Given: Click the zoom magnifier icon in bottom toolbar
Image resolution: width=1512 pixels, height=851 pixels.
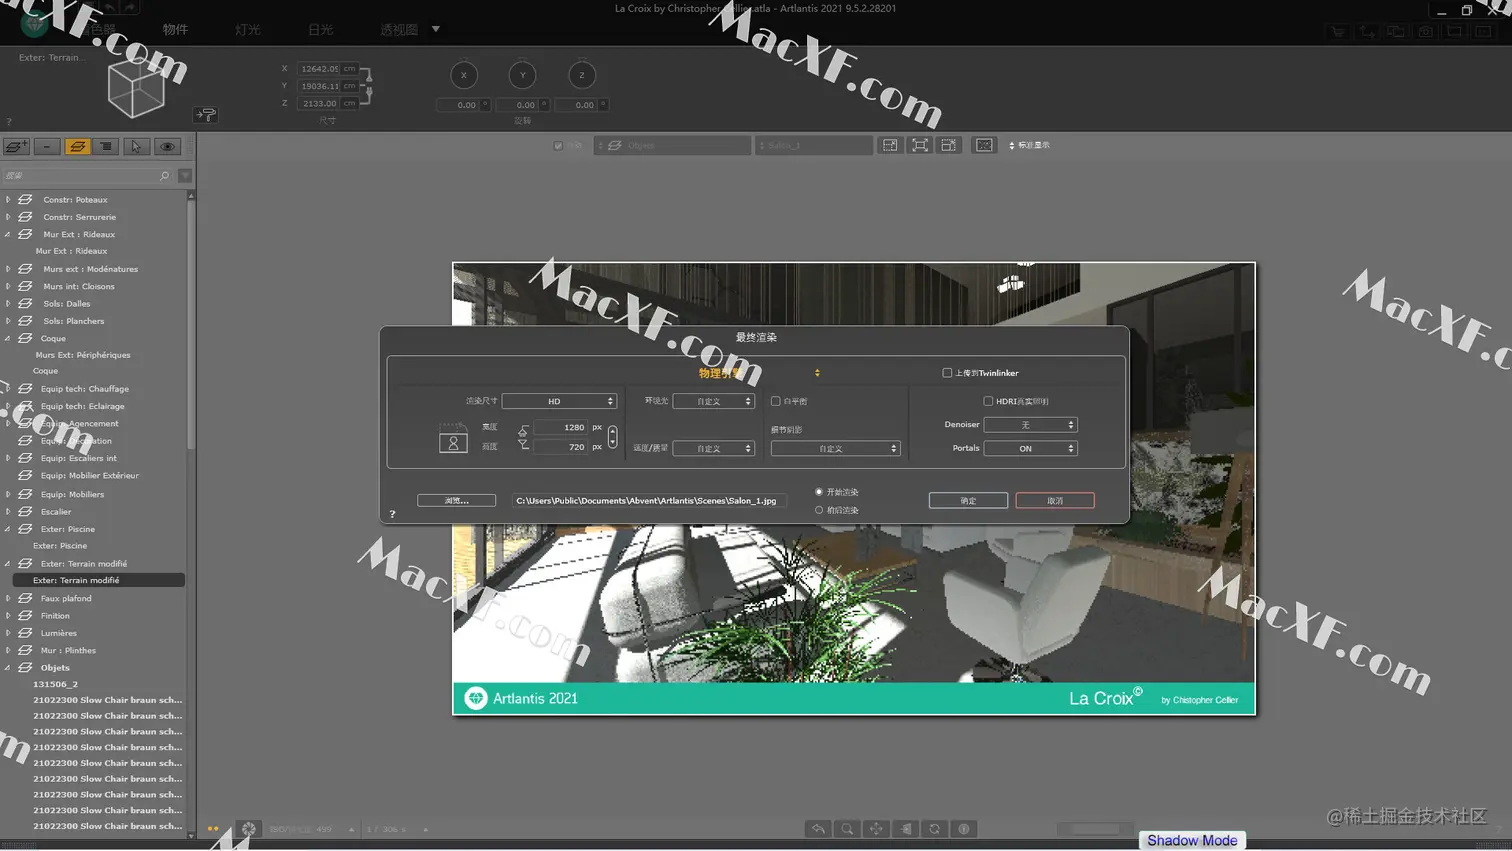Looking at the screenshot, I should tap(847, 829).
